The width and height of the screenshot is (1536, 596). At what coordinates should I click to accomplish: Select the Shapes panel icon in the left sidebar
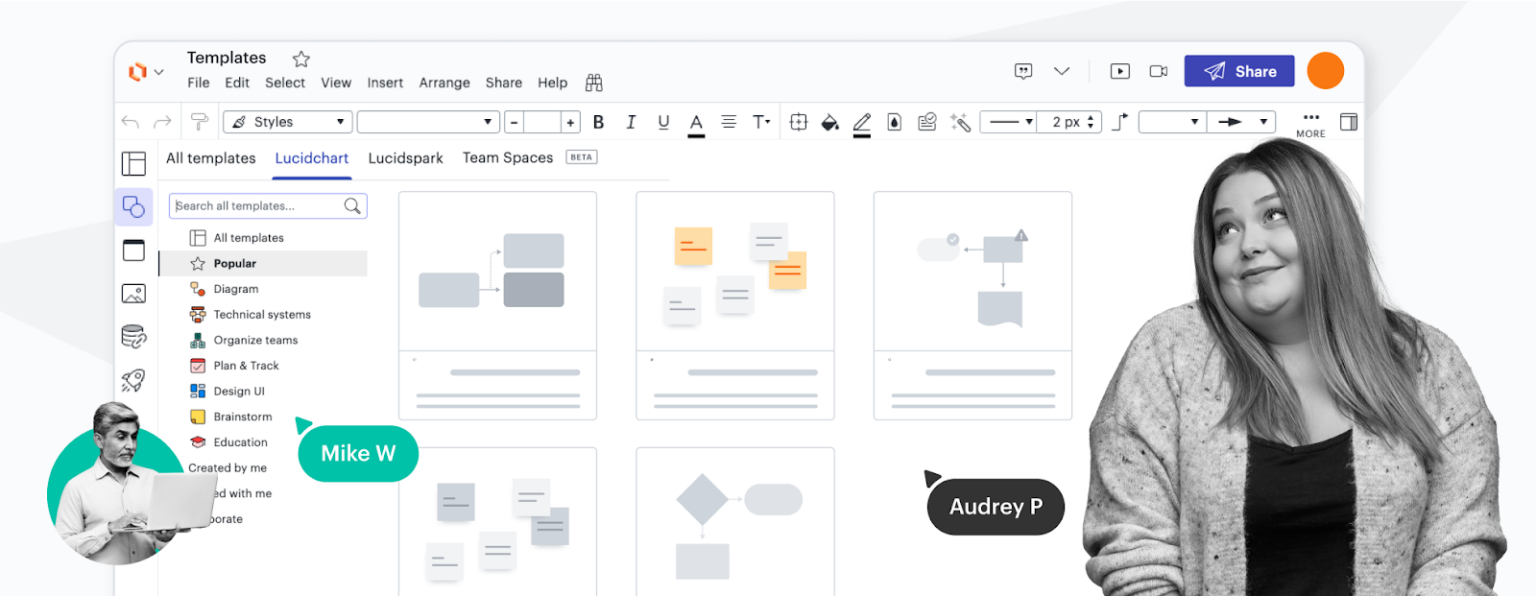[x=133, y=206]
